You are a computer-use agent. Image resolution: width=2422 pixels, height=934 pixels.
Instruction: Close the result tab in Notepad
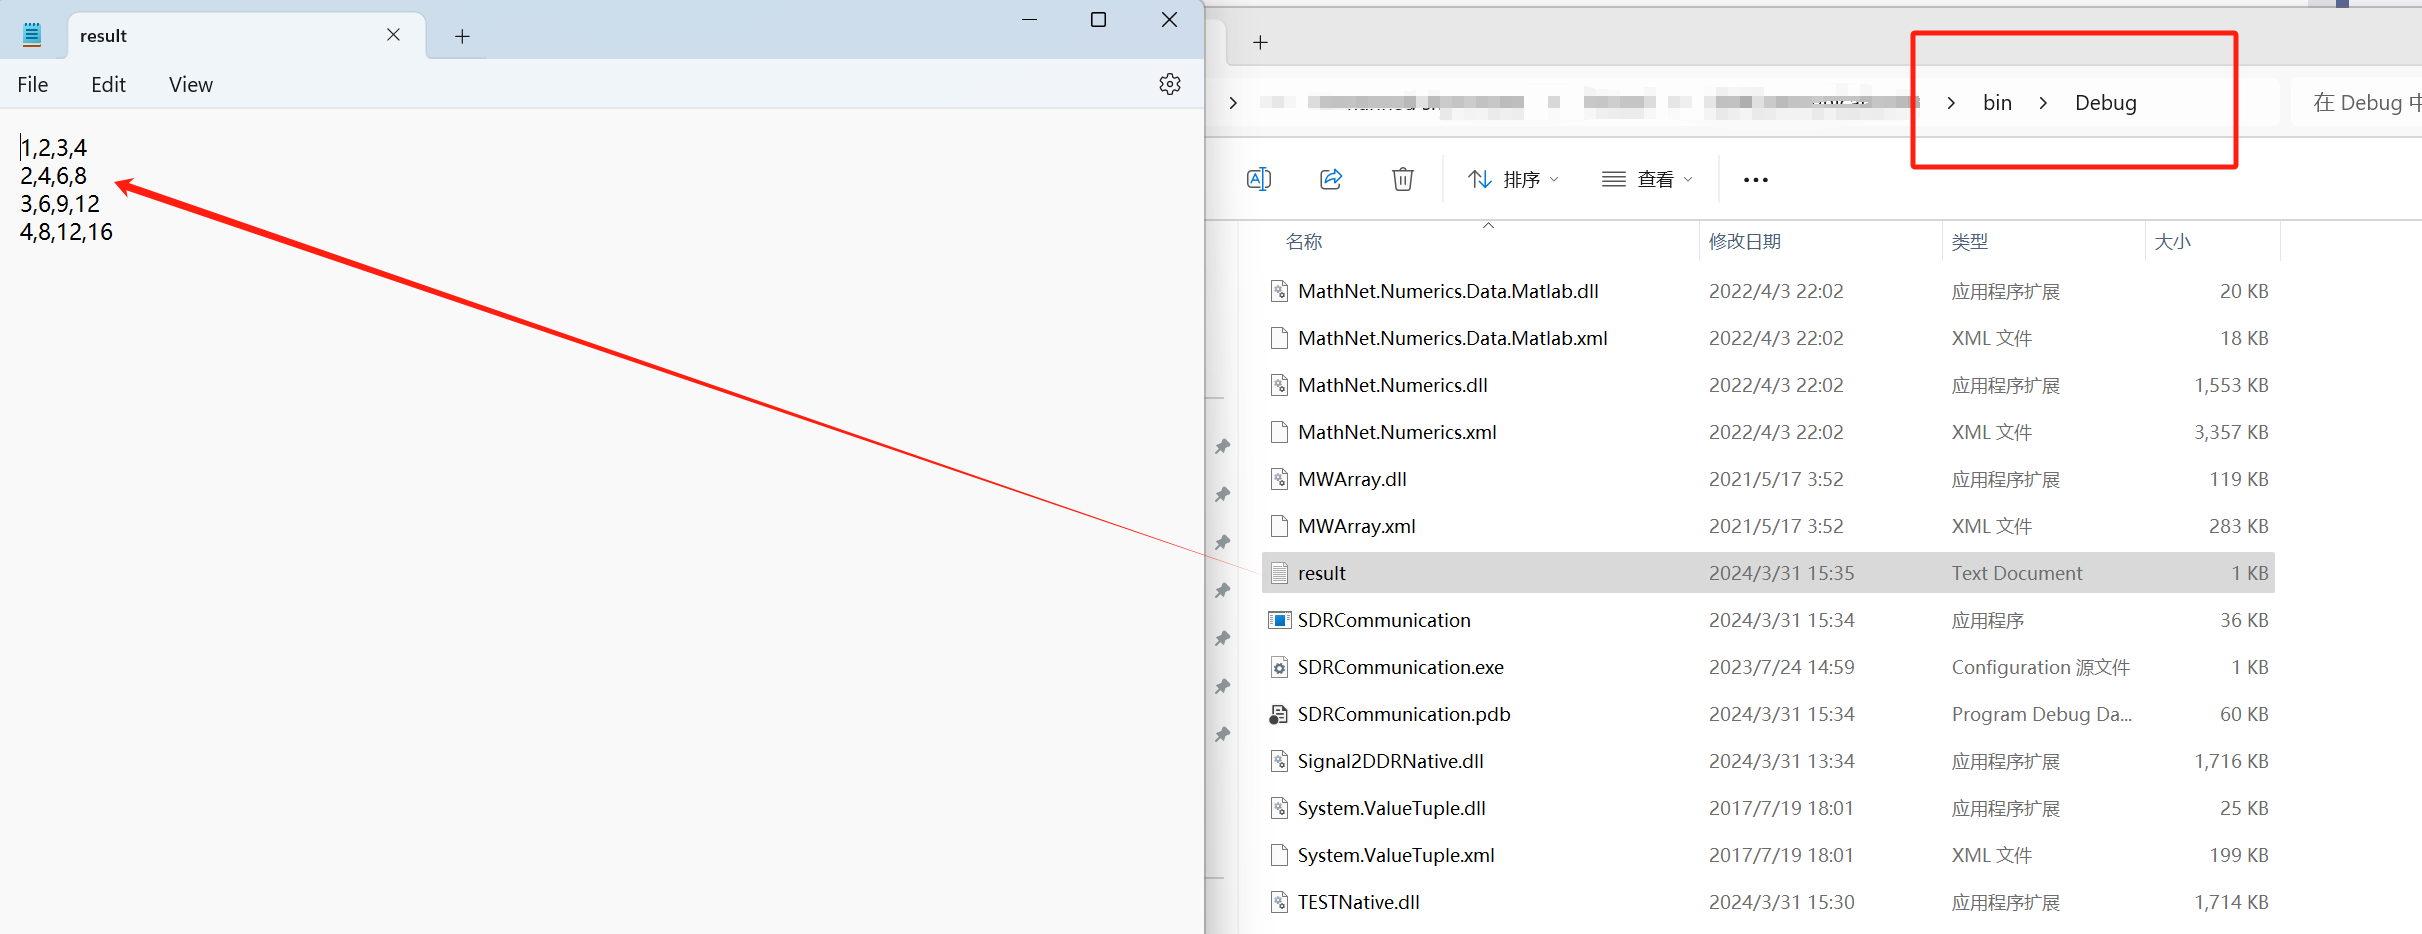pos(393,35)
